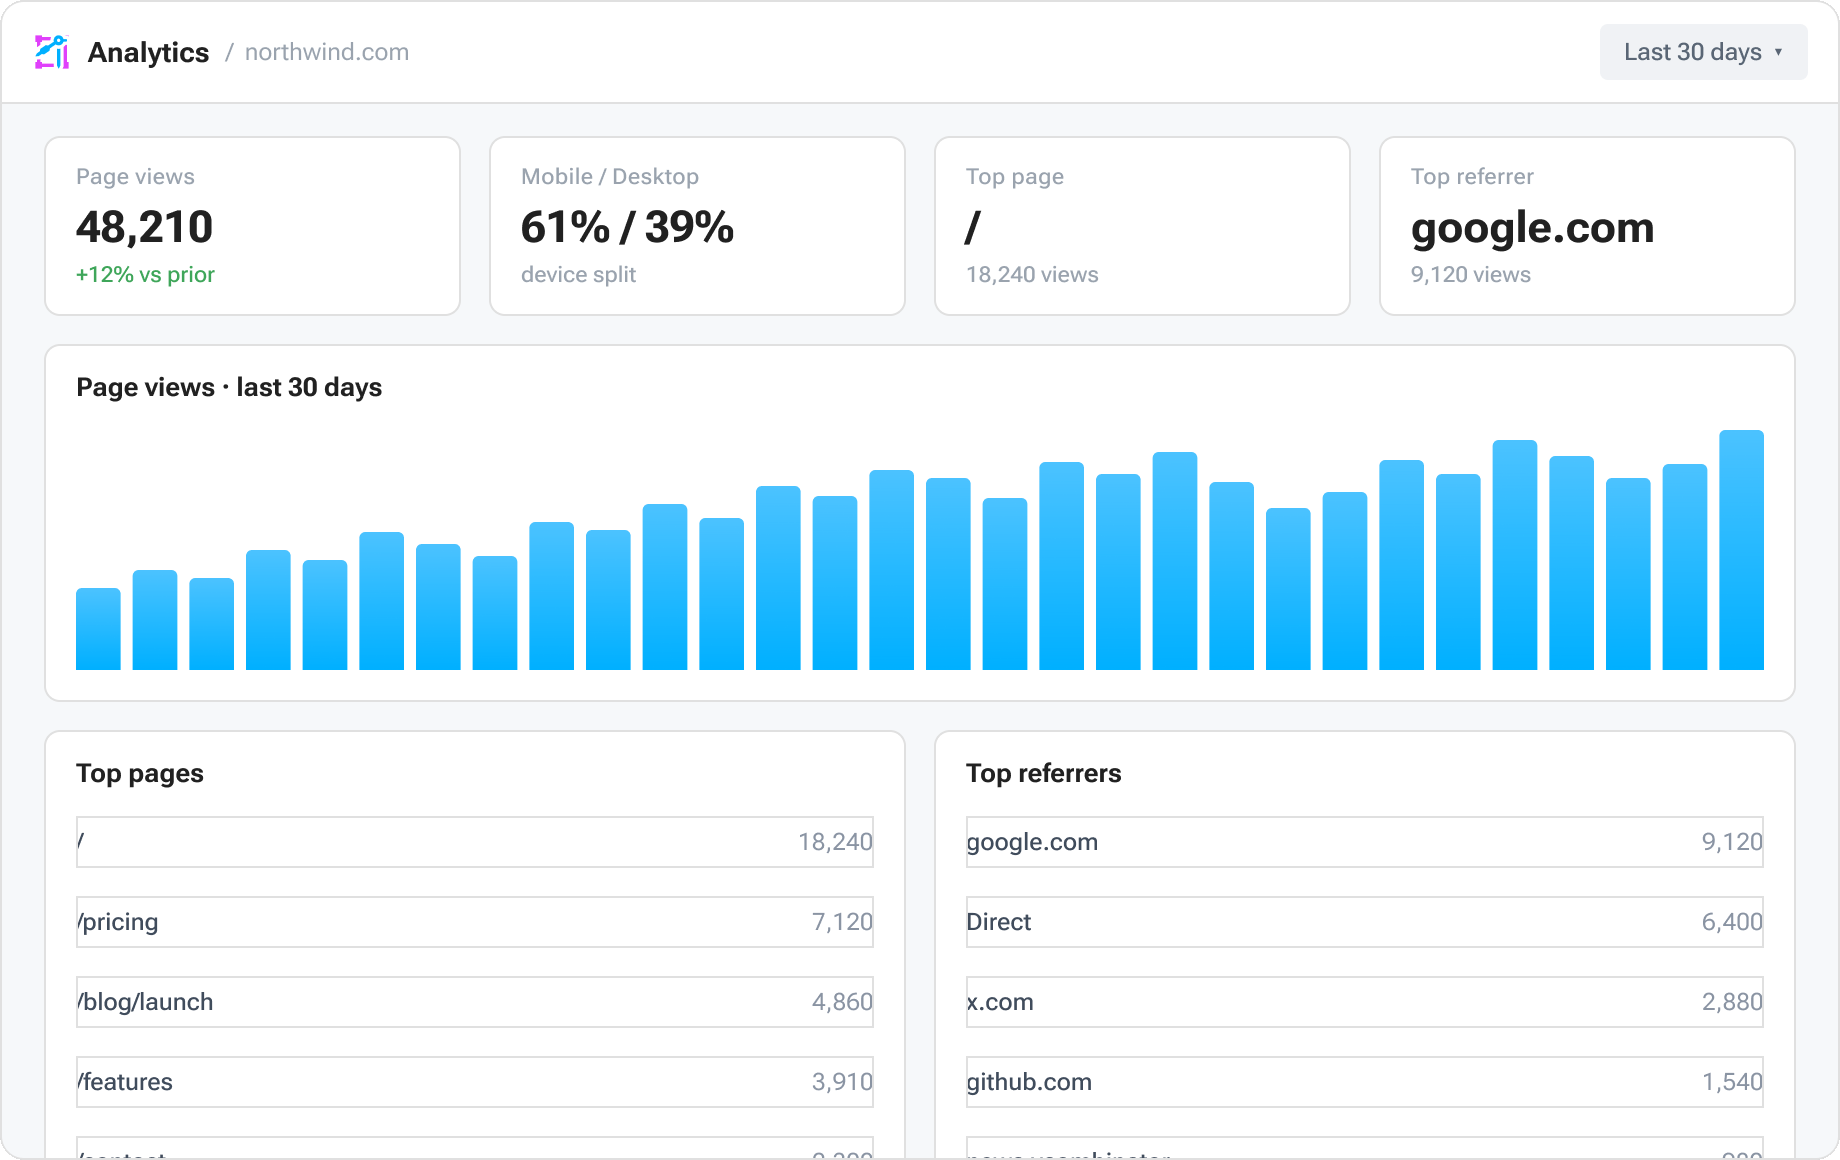Click the Analytics logo icon
Viewport: 1840px width, 1160px height.
[x=52, y=52]
